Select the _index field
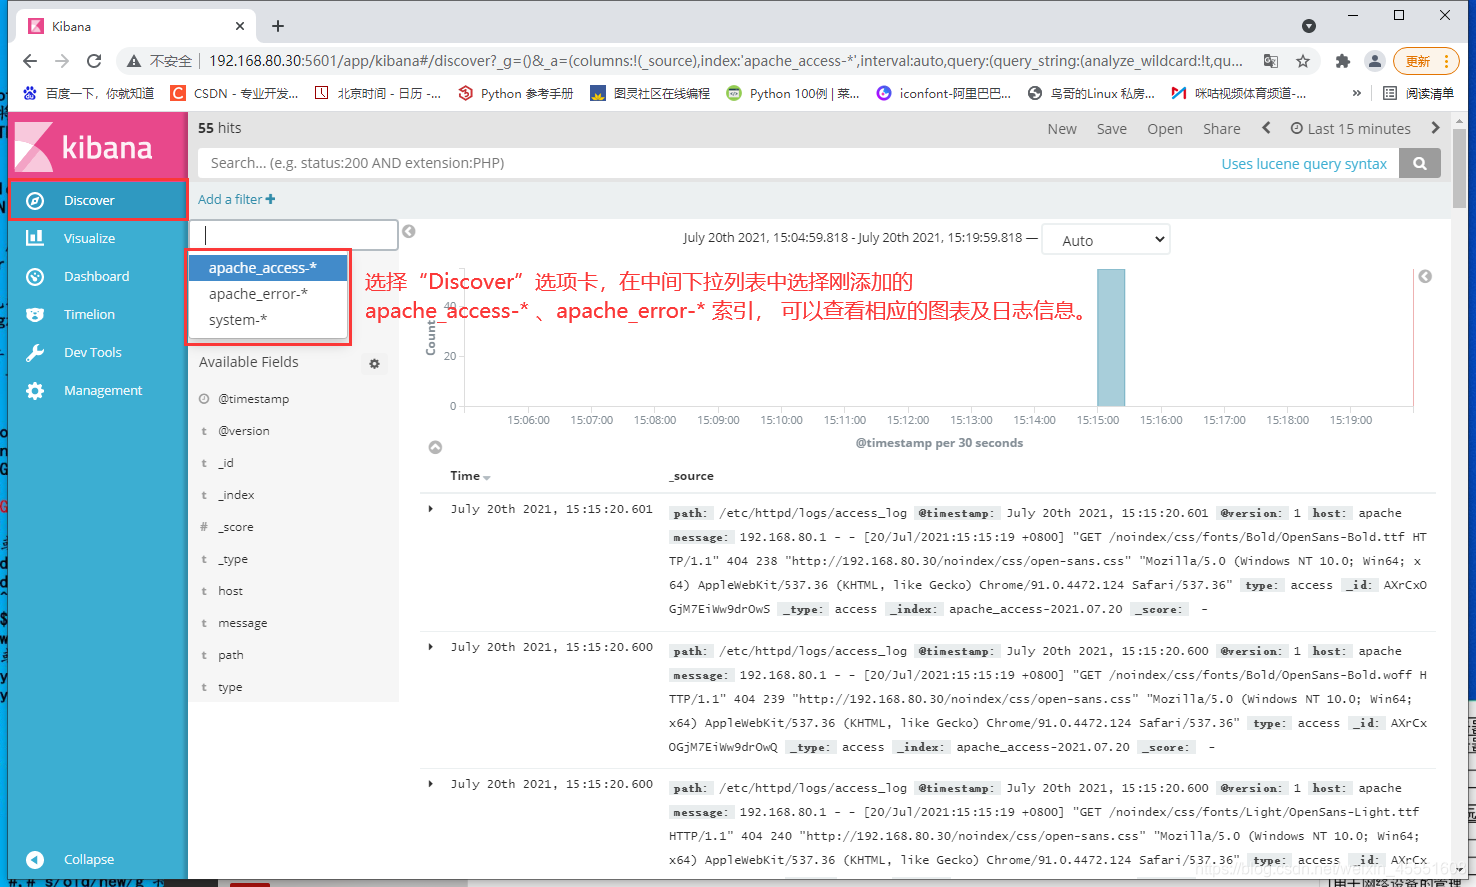 (x=236, y=495)
